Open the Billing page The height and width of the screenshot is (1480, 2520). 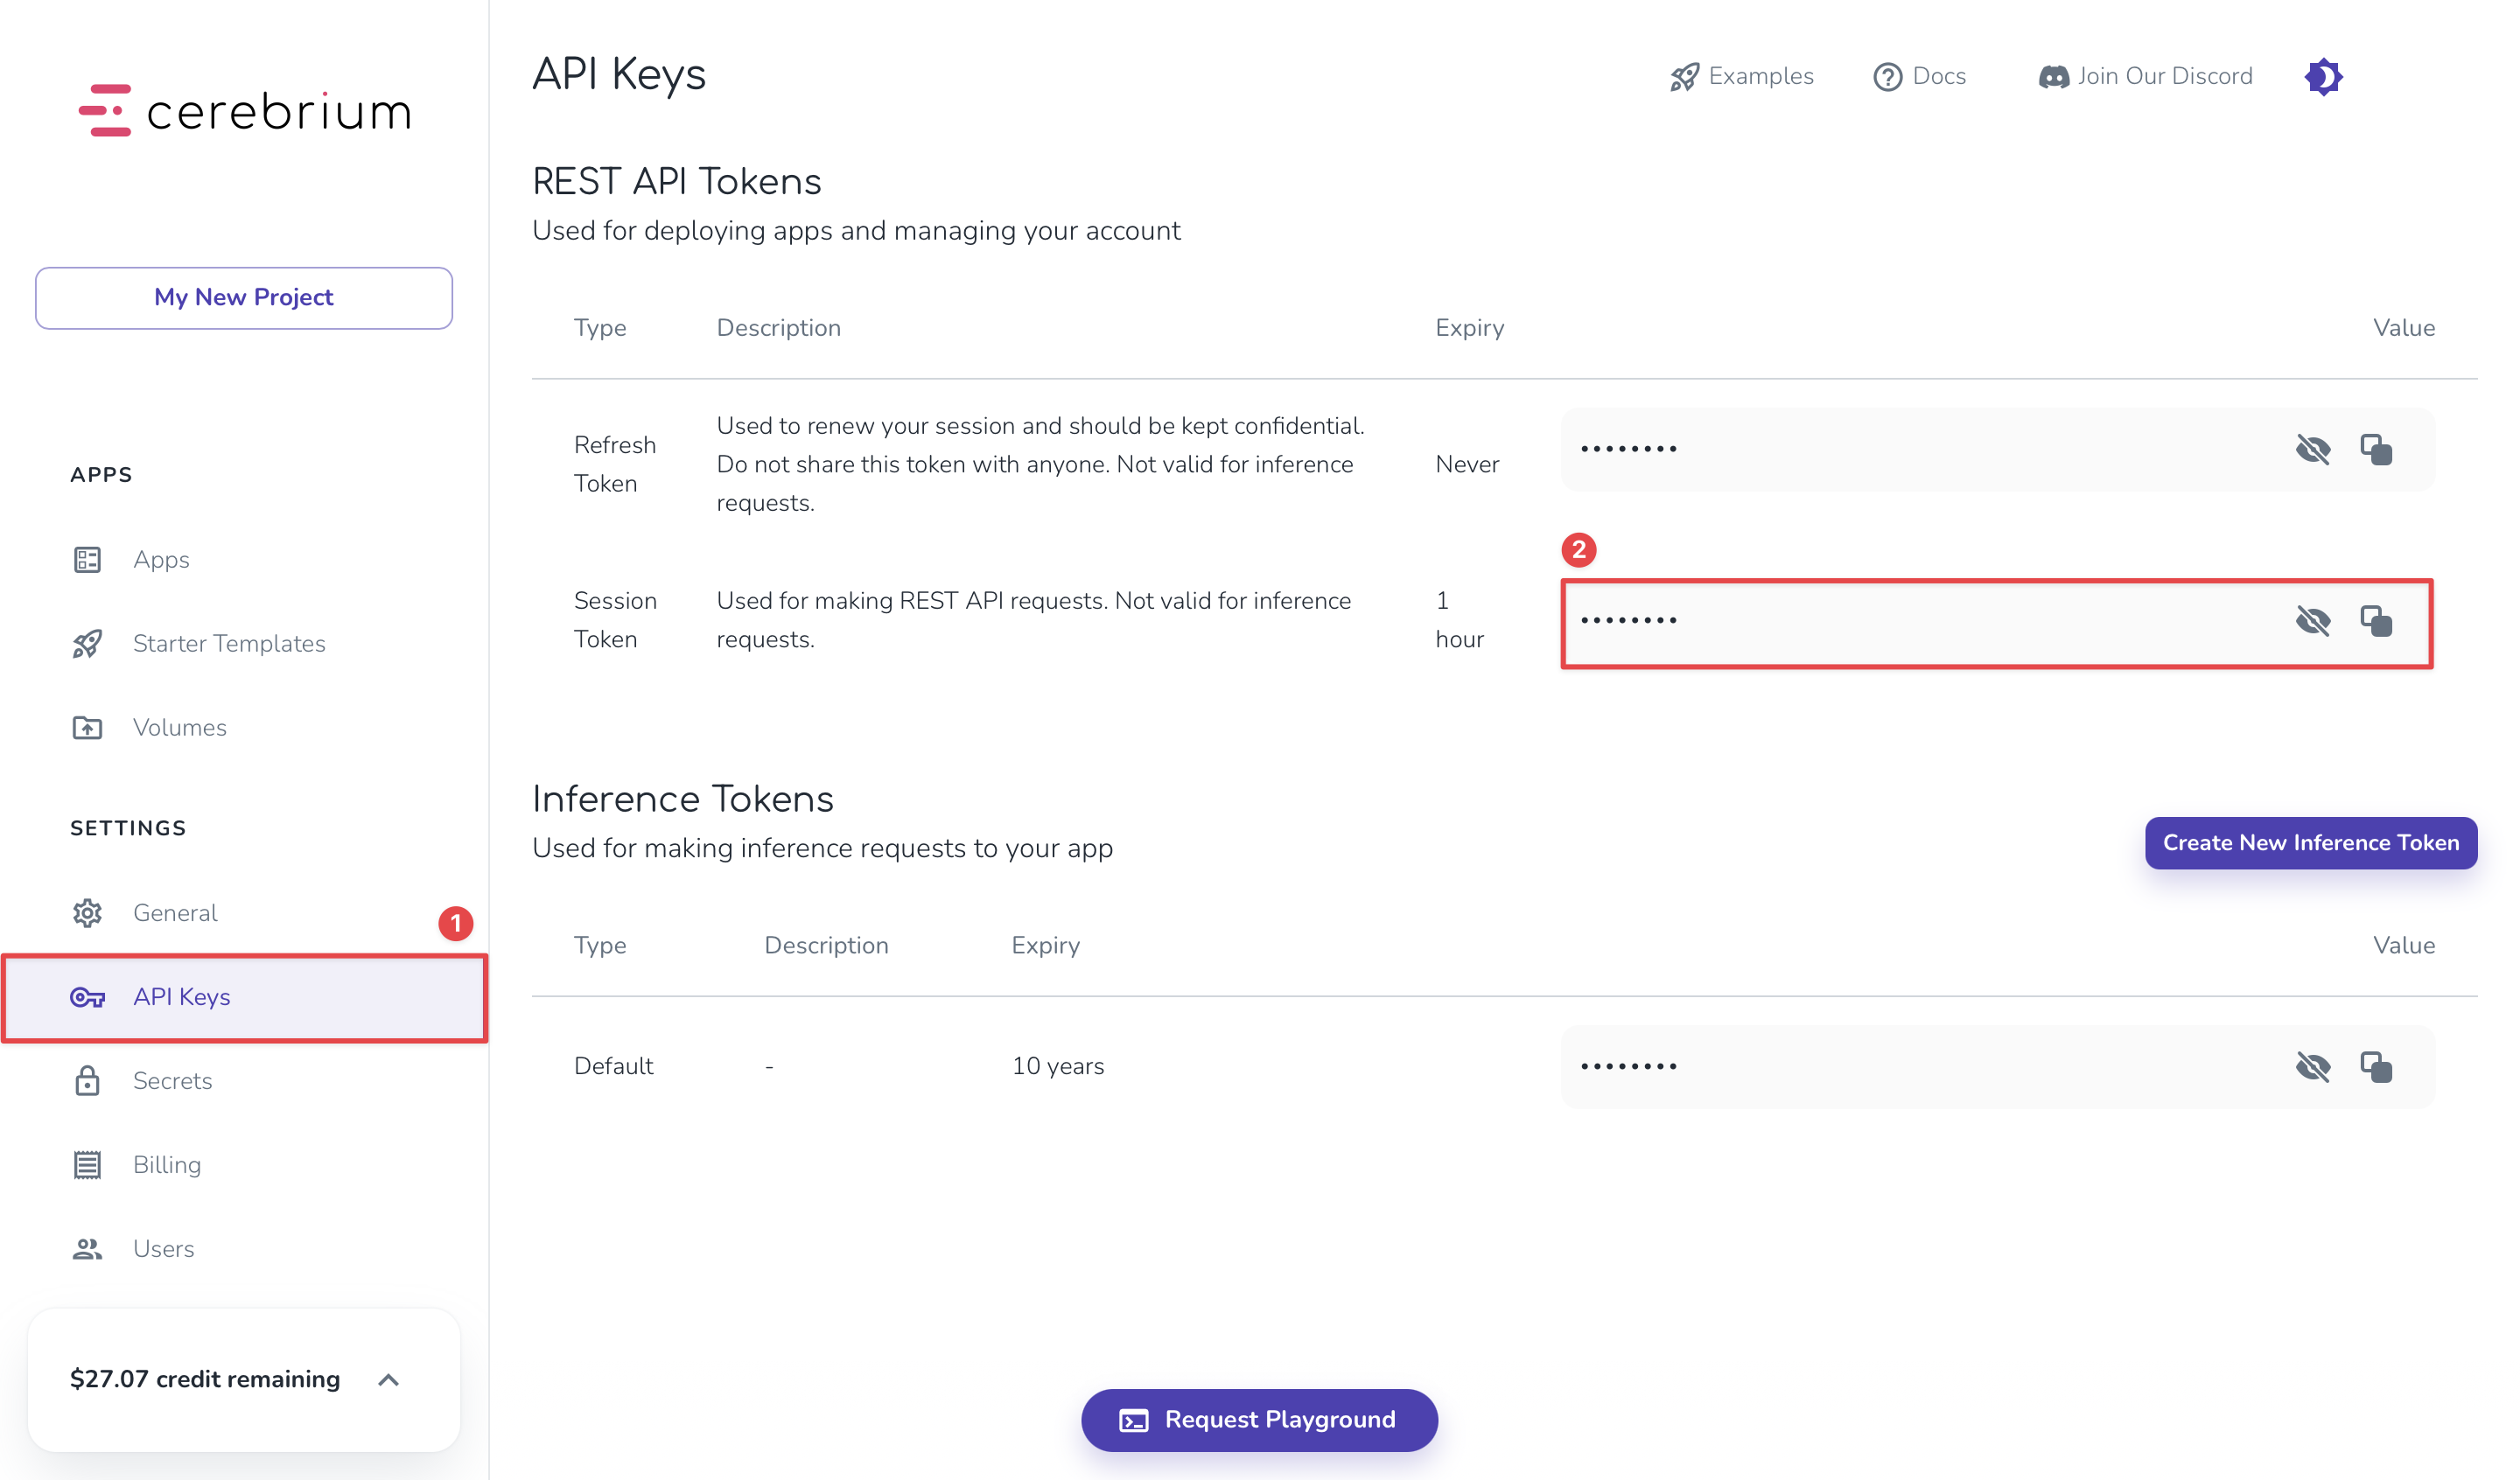point(167,1164)
